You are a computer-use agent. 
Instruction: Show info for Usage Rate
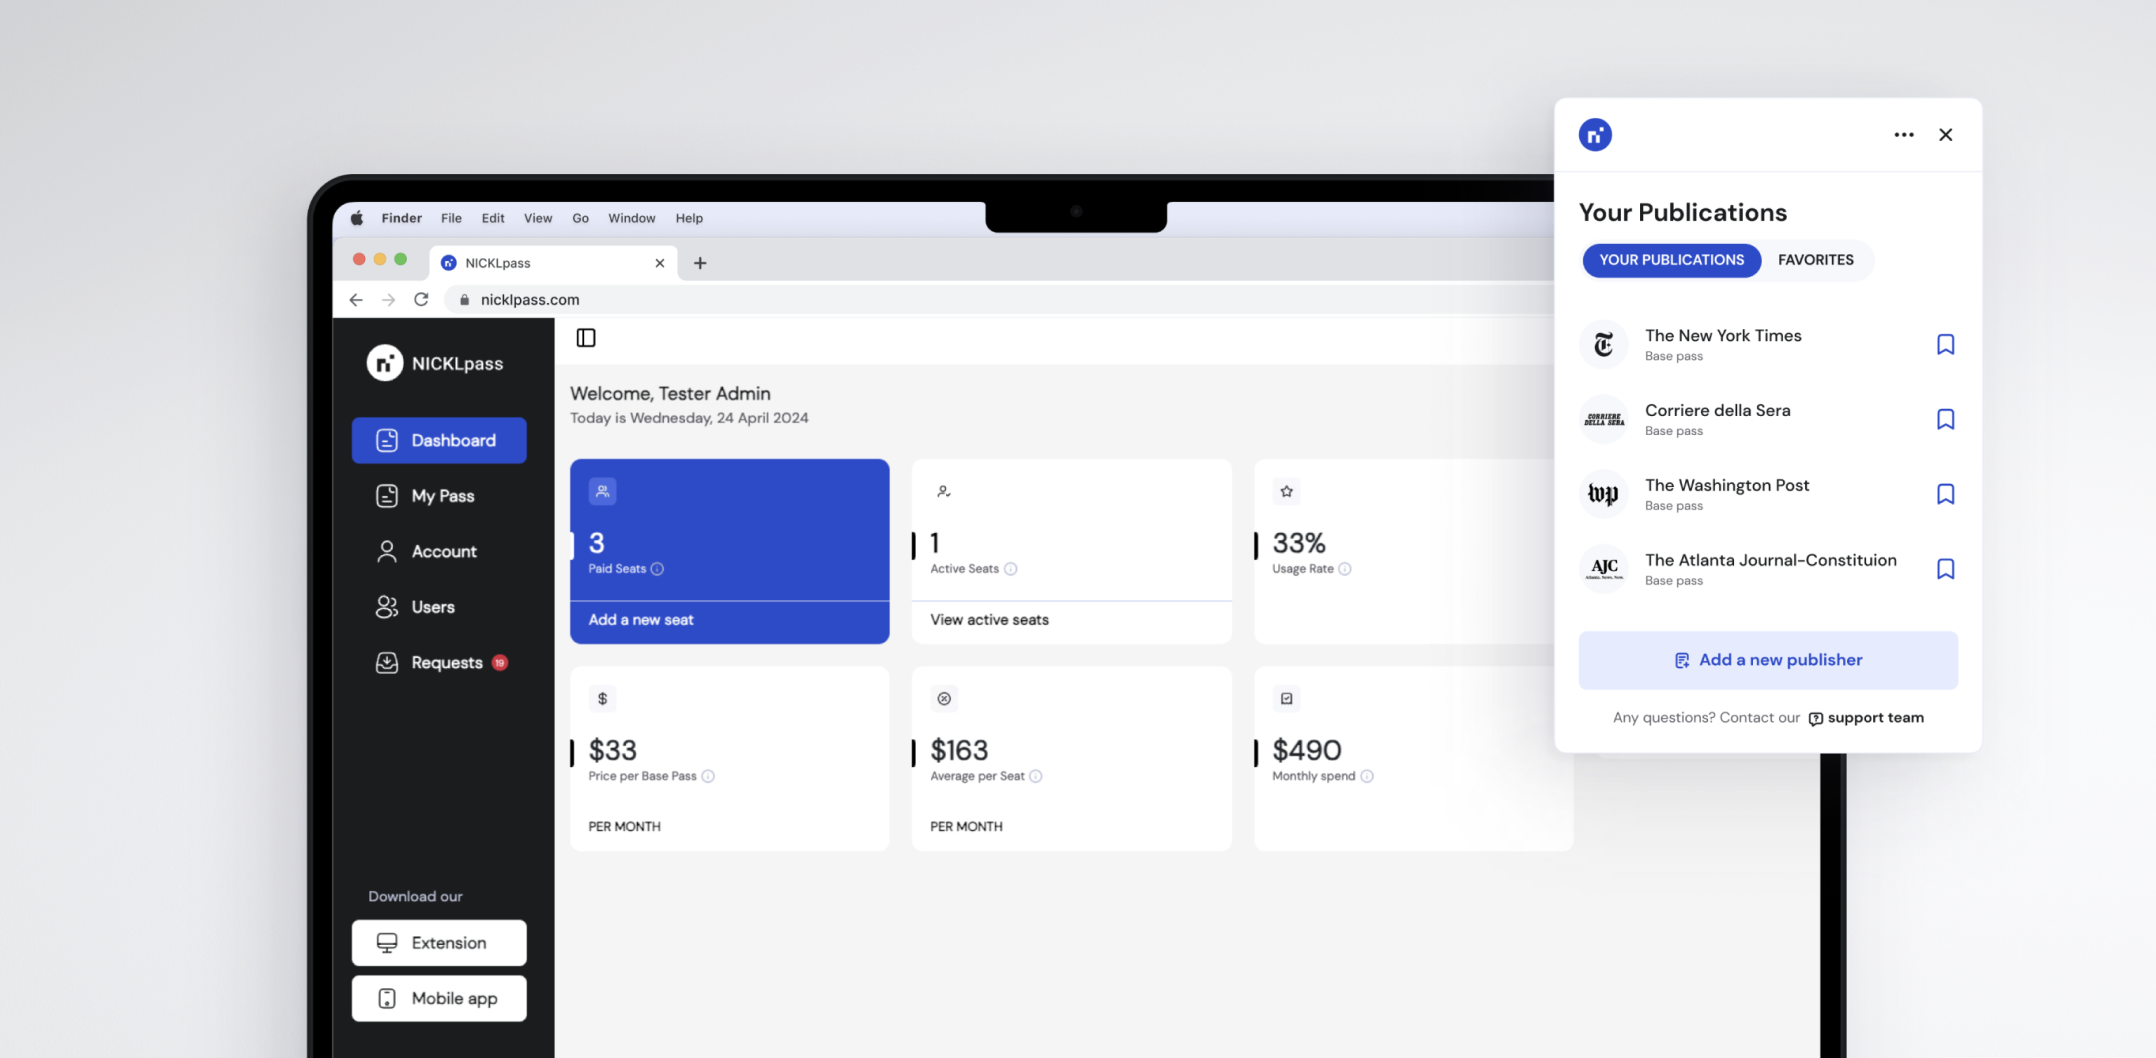(1345, 569)
